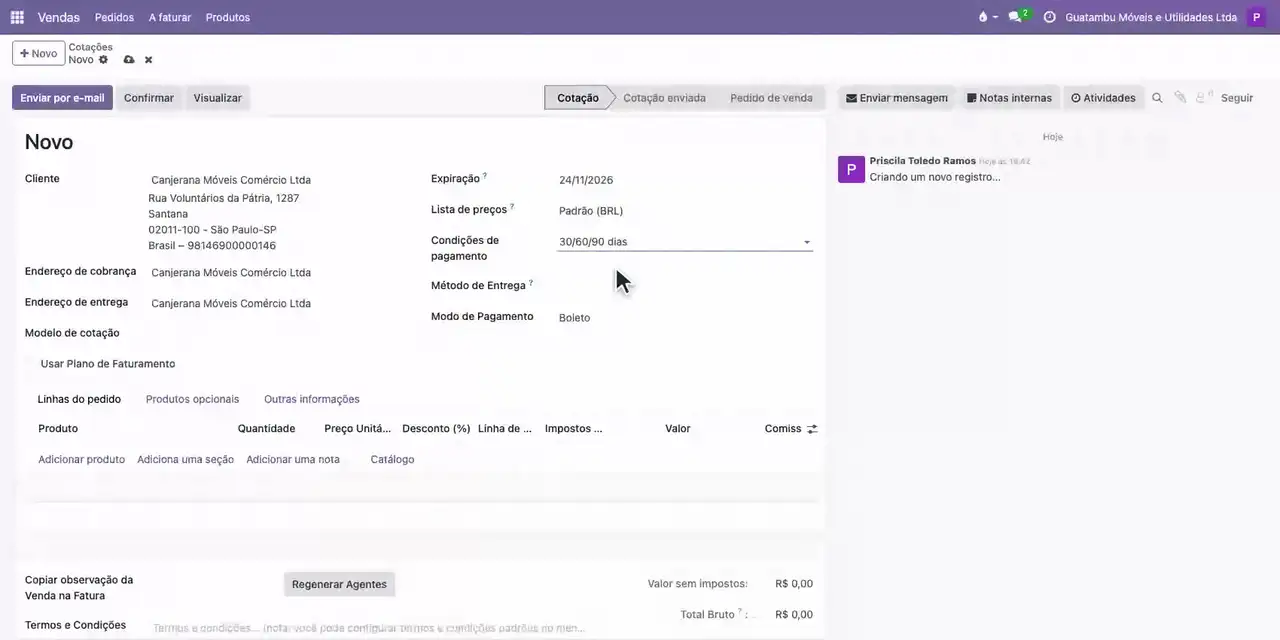Open the Produtos opcionais tab
This screenshot has width=1280, height=640.
[192, 399]
